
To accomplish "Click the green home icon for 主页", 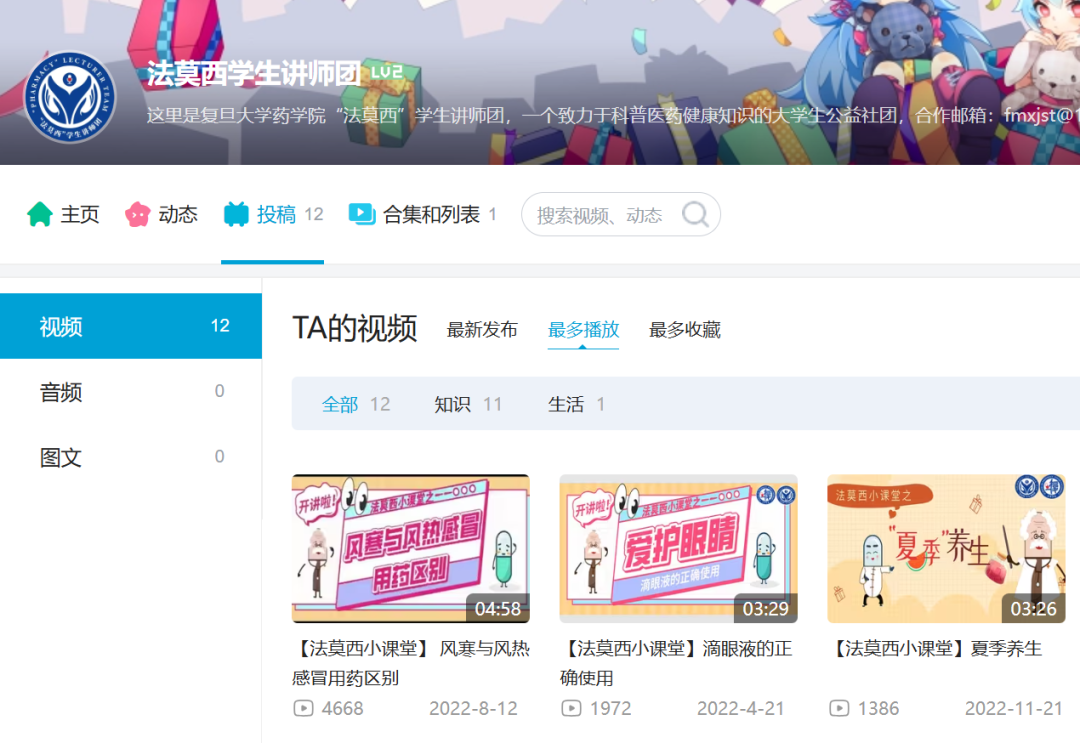I will pos(40,214).
